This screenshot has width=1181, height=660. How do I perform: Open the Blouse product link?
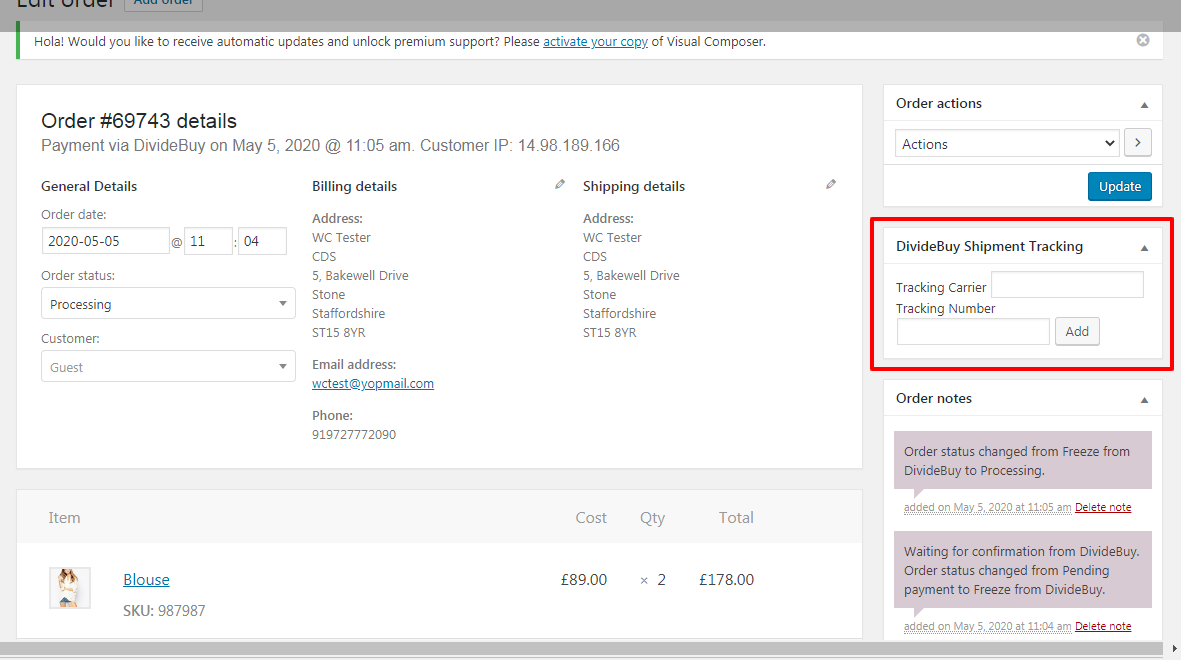pos(146,579)
